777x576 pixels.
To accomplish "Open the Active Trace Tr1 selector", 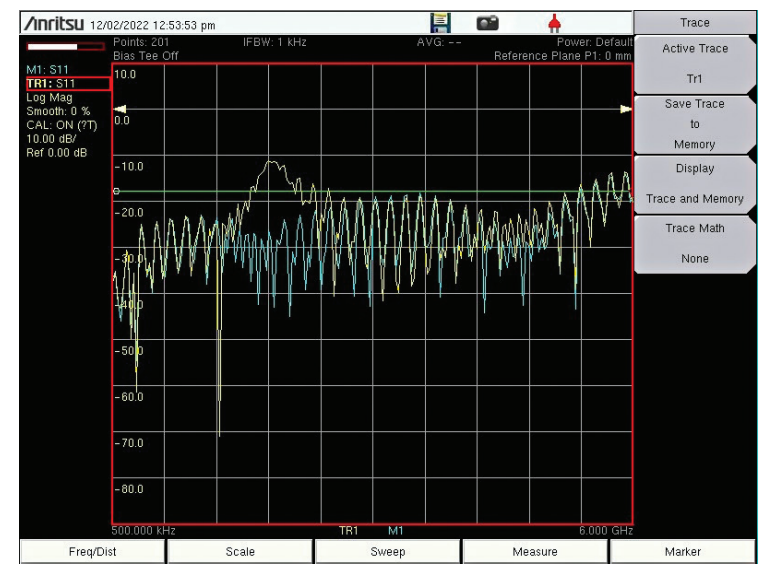I will (x=695, y=63).
